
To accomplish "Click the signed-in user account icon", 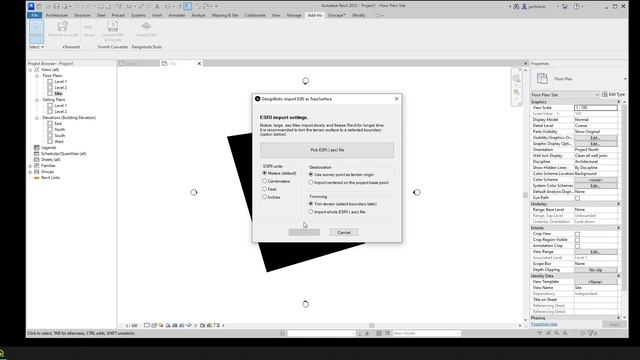I will click(524, 6).
